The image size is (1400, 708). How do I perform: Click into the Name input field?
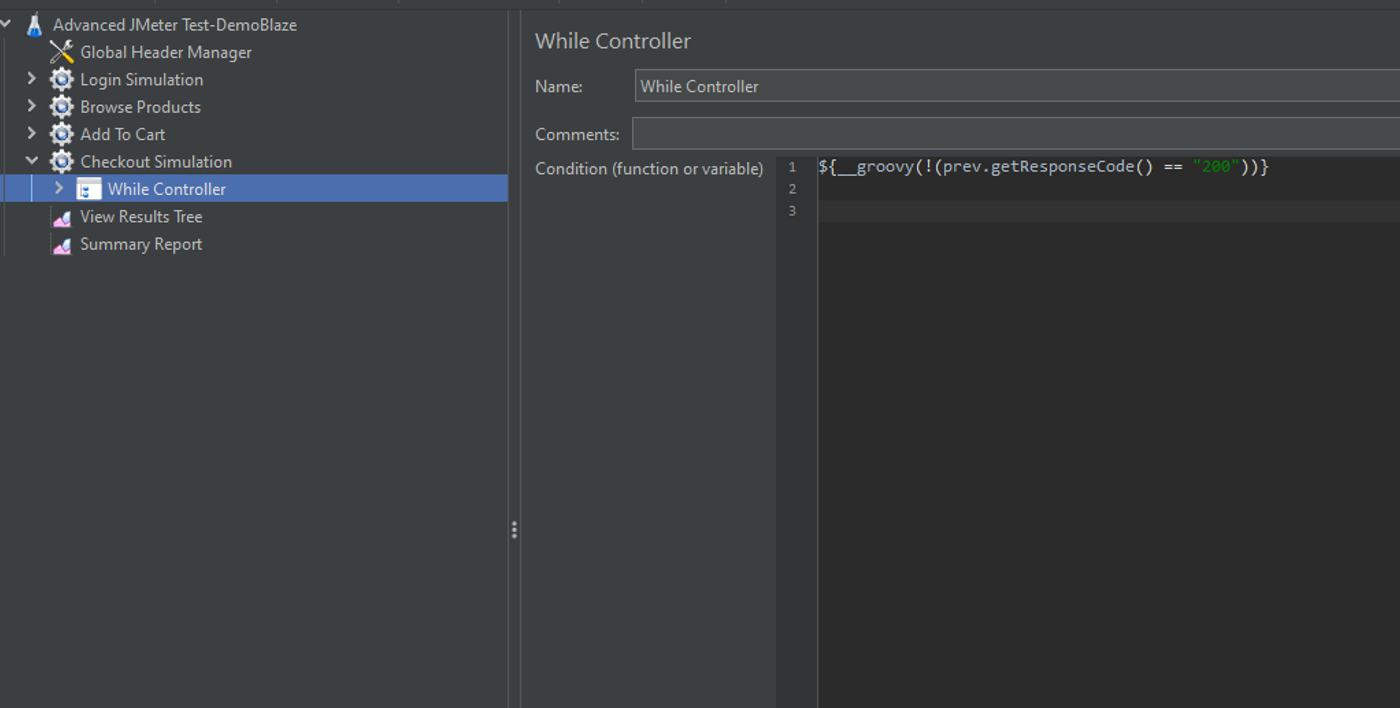click(1017, 86)
